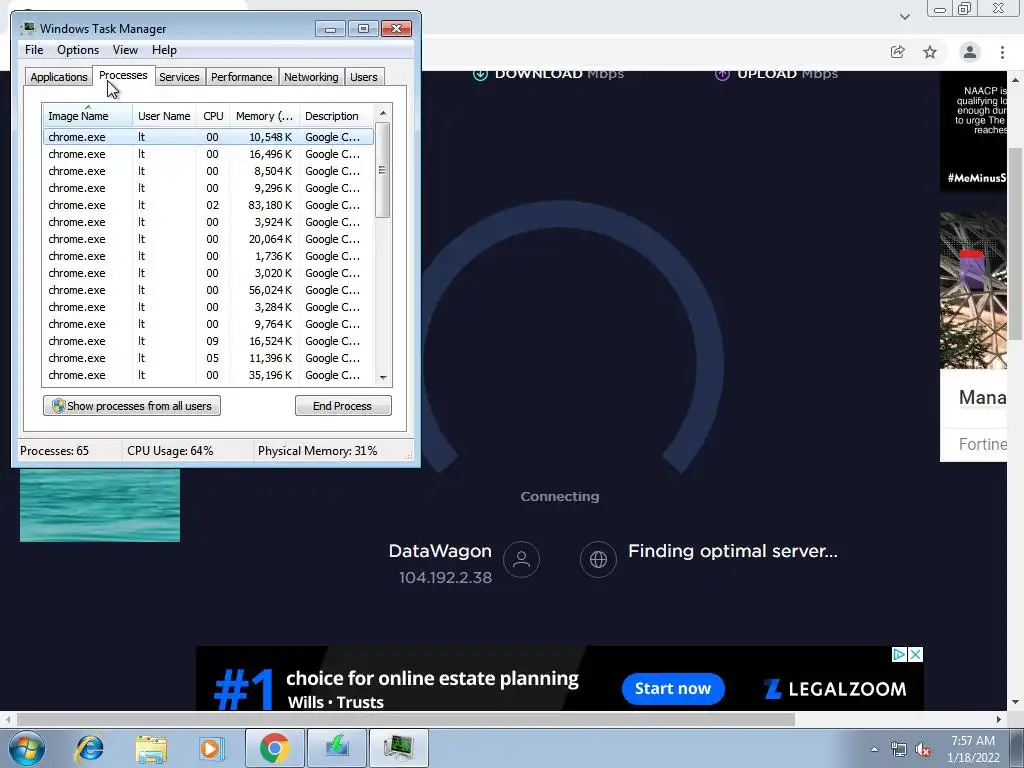Click the upload speed arrow icon
Screen dimensions: 1024x768
coord(722,74)
